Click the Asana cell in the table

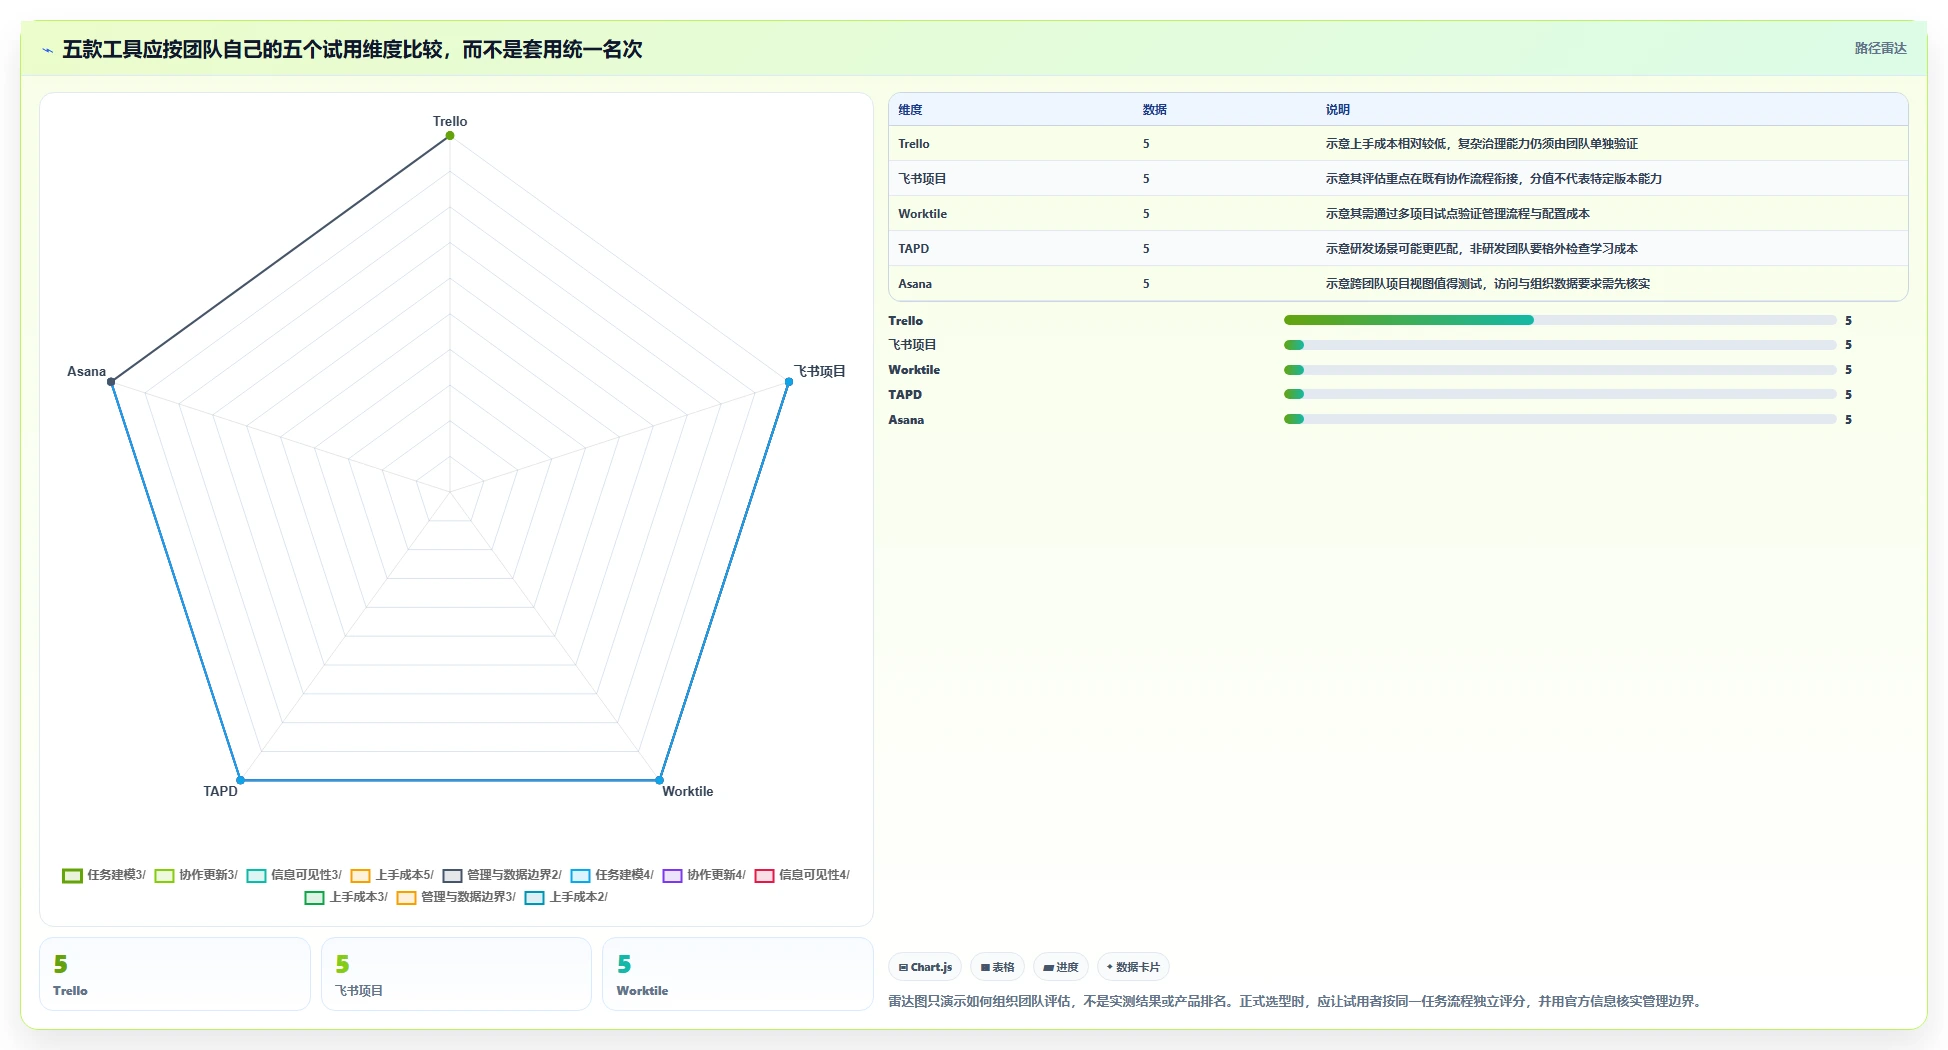[915, 284]
